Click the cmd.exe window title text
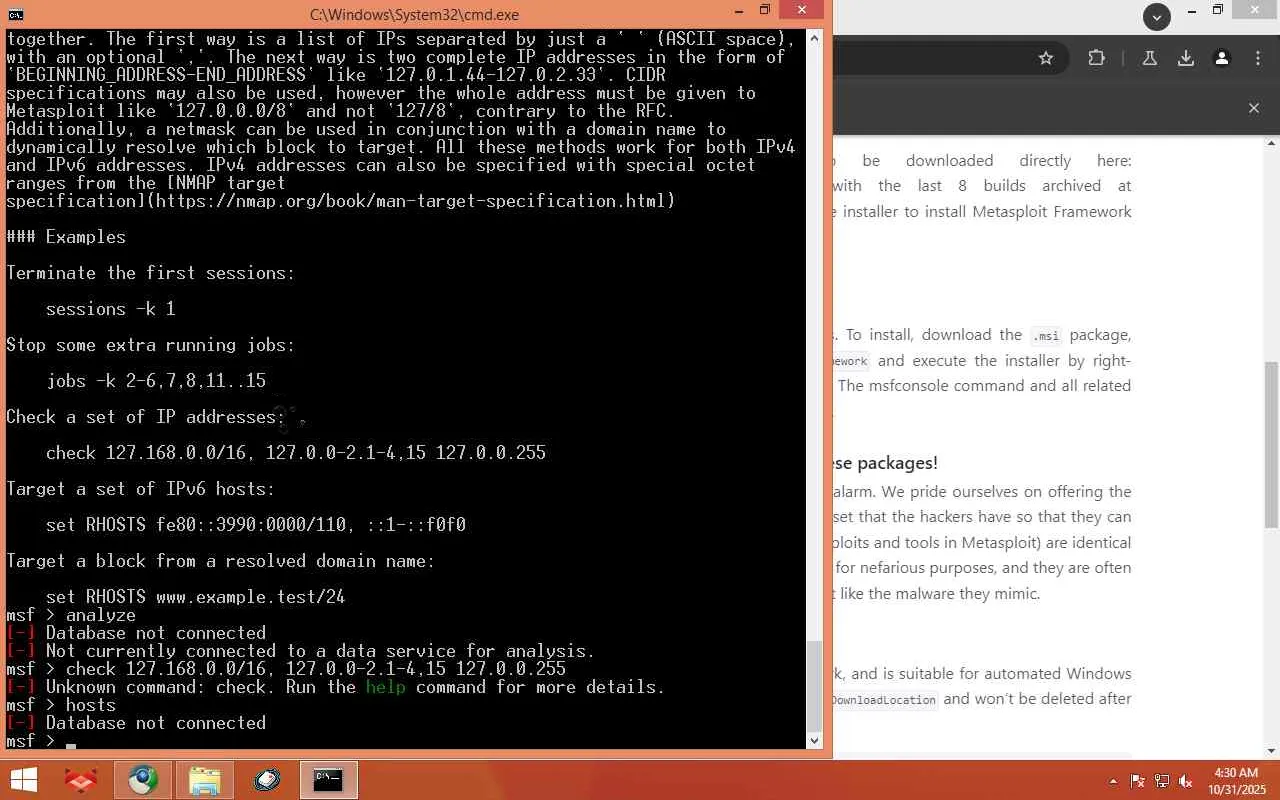The image size is (1280, 800). [x=414, y=15]
